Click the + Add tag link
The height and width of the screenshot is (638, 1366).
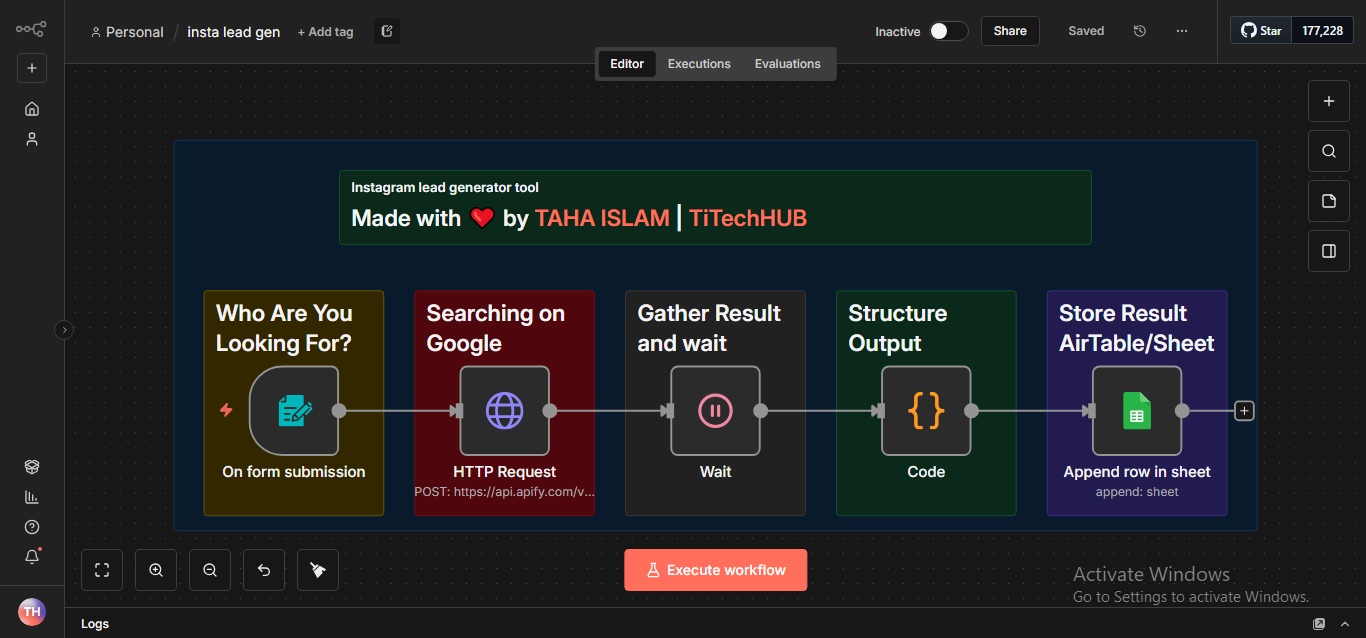[325, 32]
